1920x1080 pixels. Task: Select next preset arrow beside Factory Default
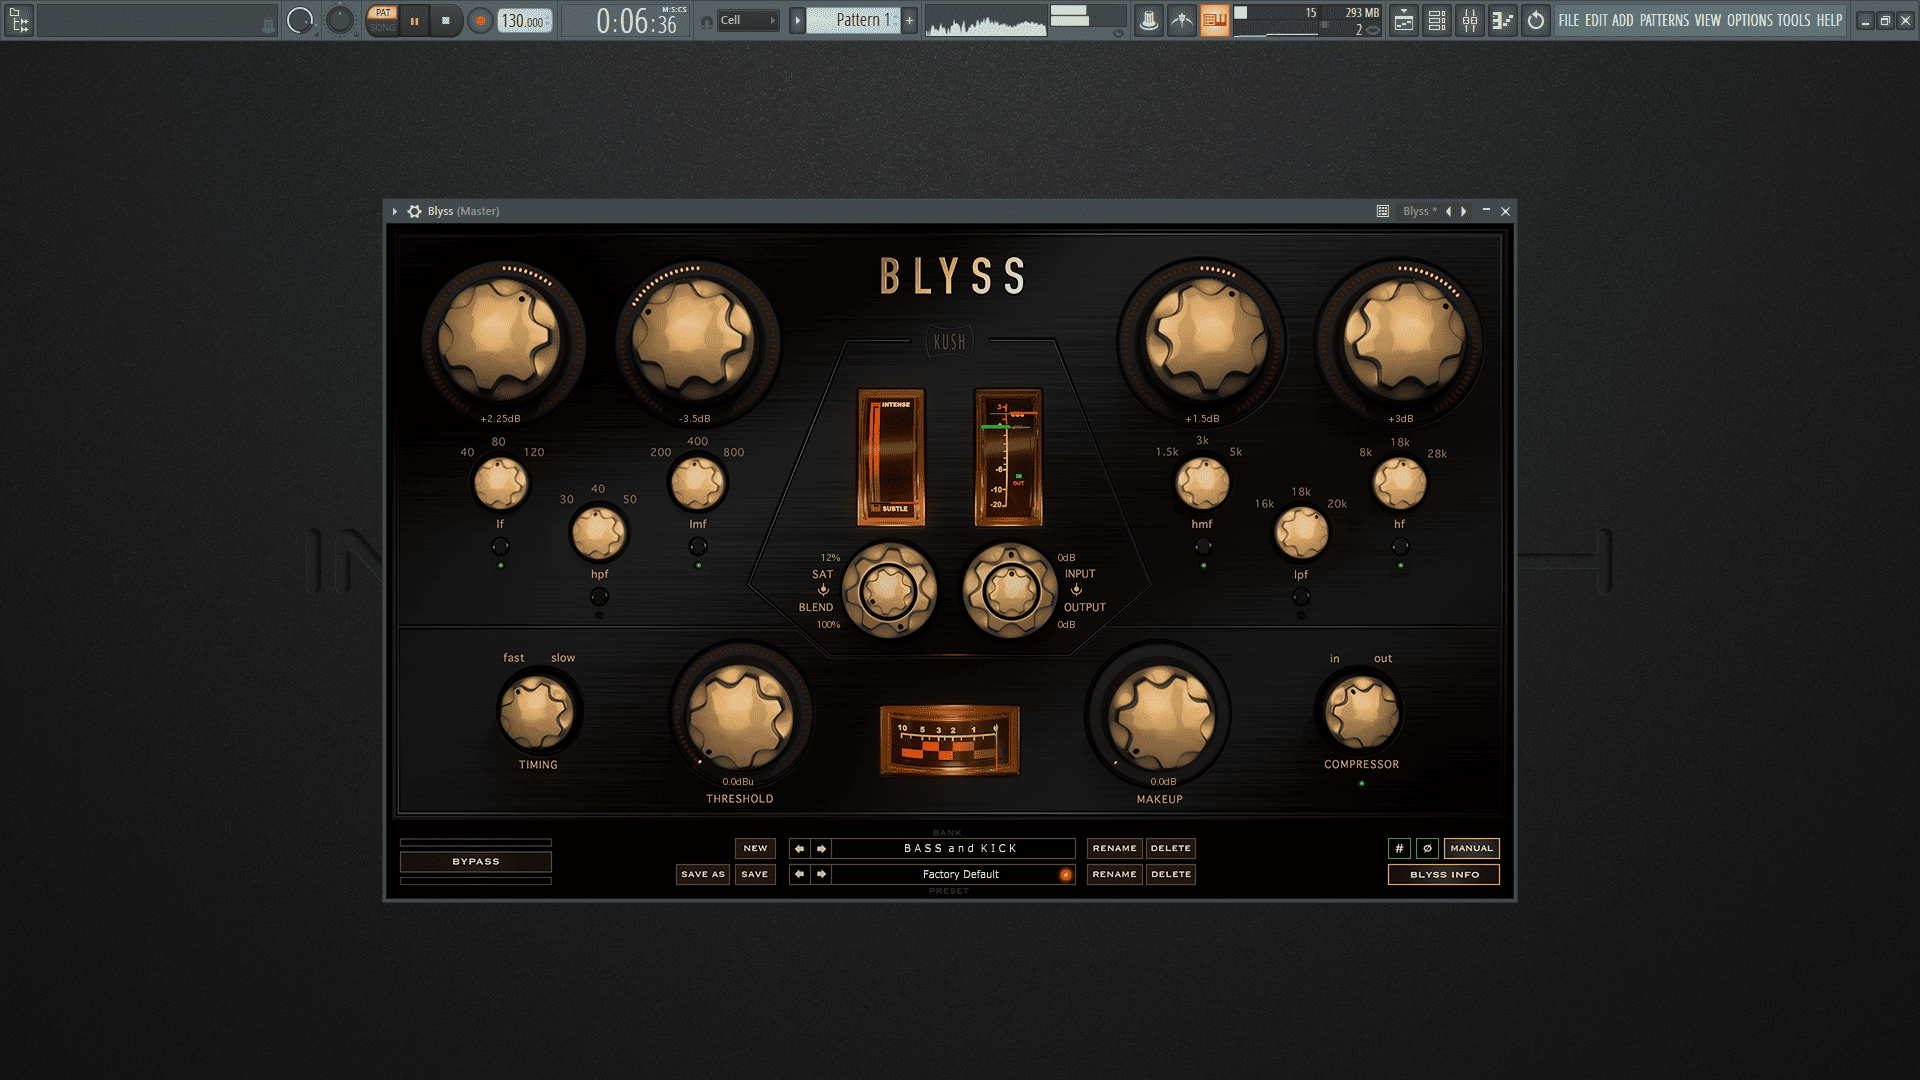[821, 874]
